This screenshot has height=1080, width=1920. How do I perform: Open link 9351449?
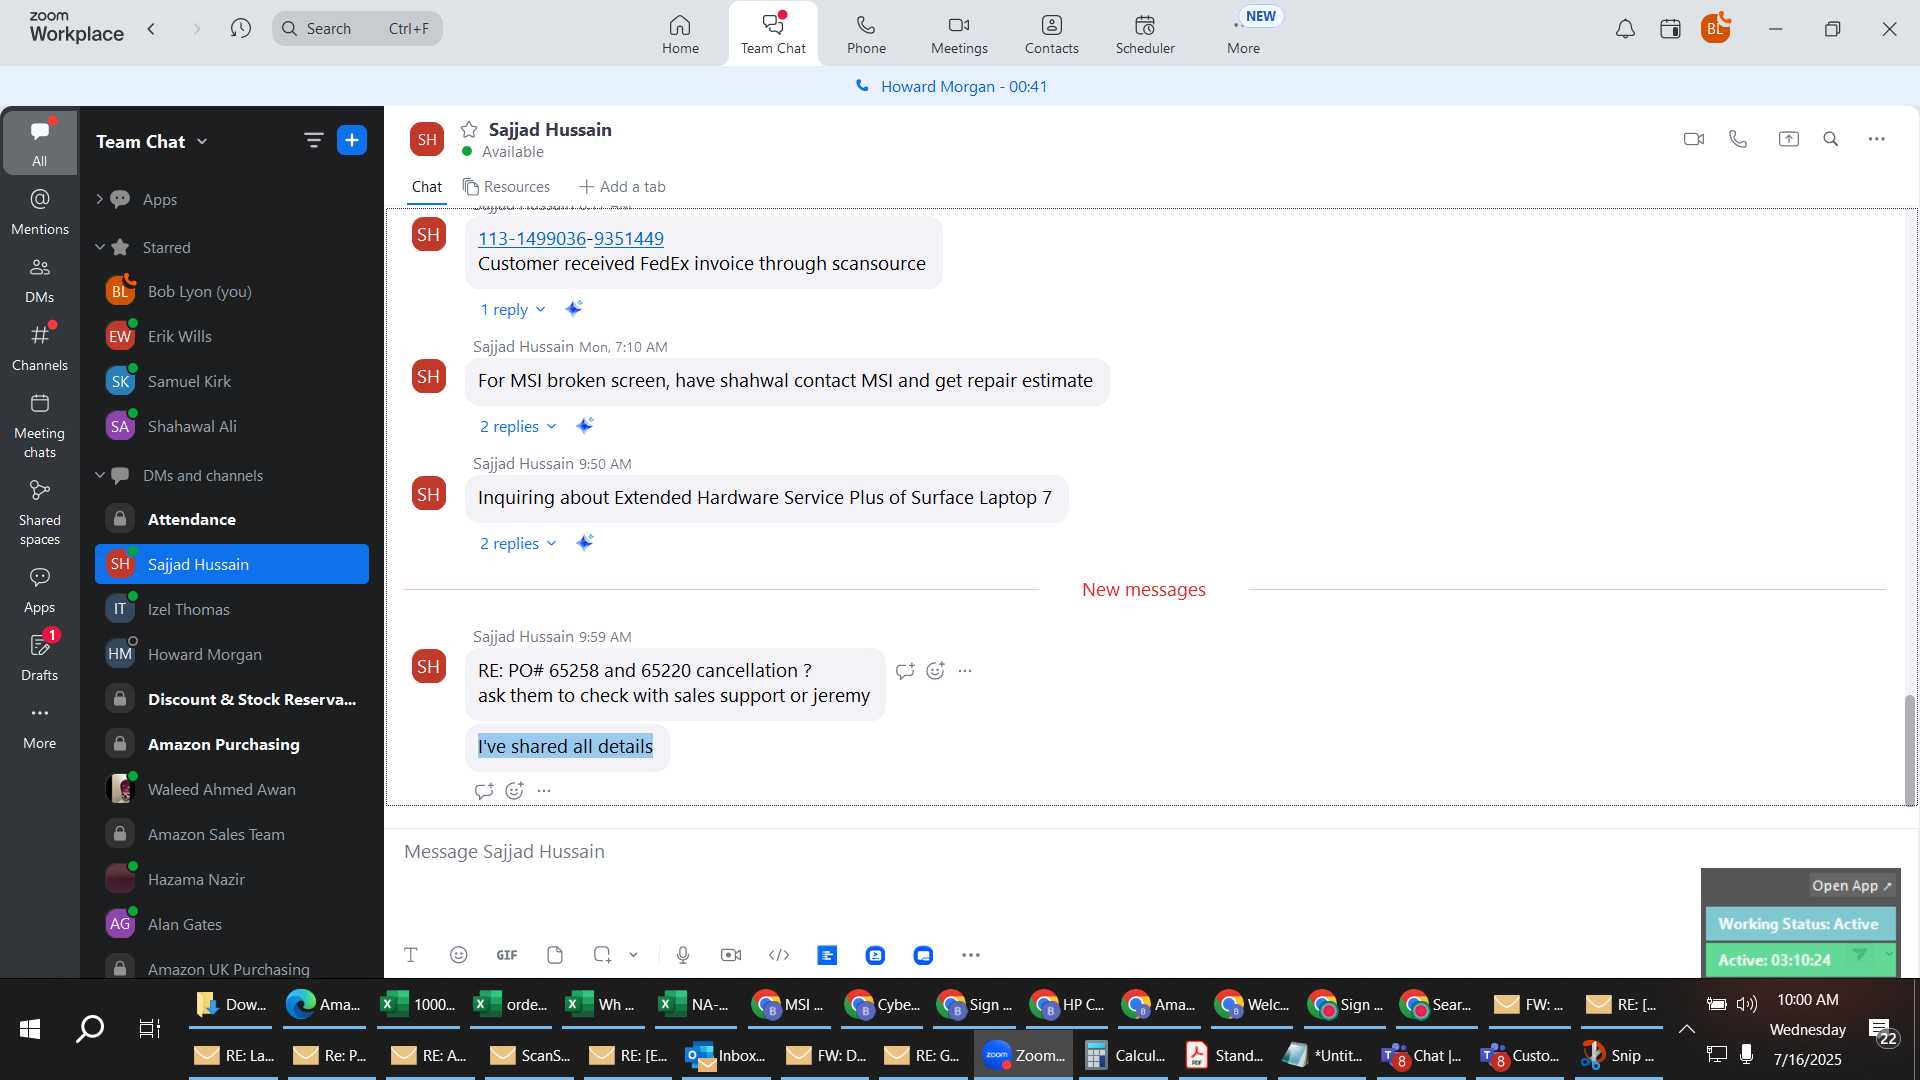pyautogui.click(x=629, y=239)
